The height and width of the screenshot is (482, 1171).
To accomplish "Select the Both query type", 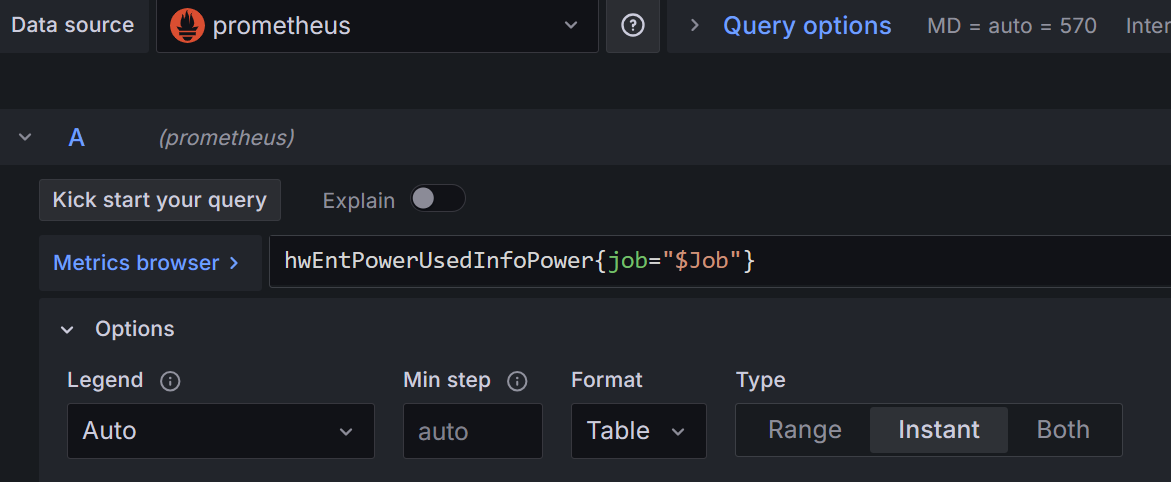I will (x=1063, y=430).
